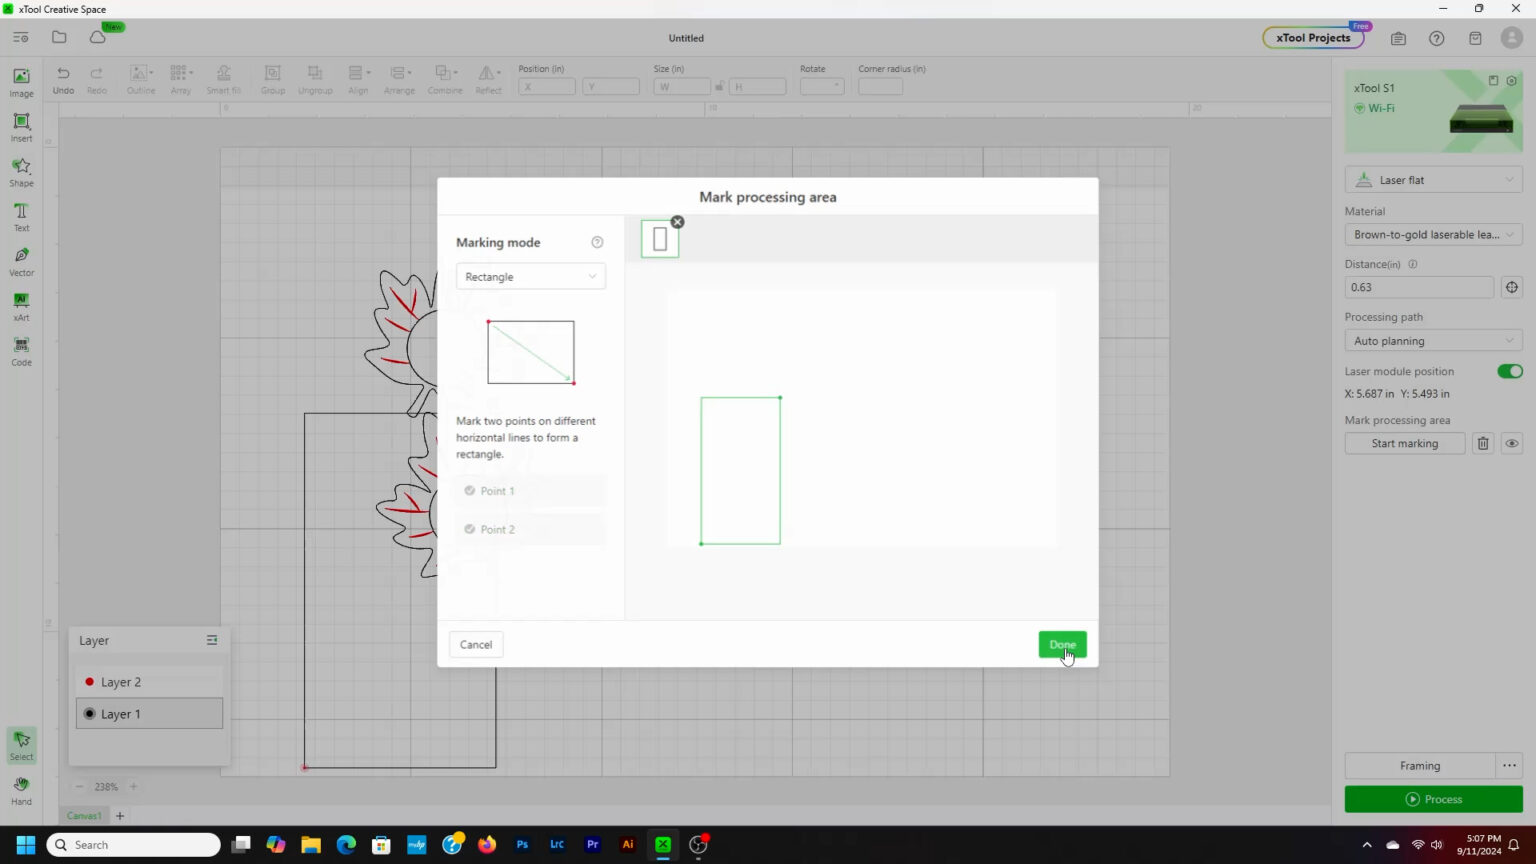
Task: Open the Processing path dropdown
Action: [x=1432, y=341]
